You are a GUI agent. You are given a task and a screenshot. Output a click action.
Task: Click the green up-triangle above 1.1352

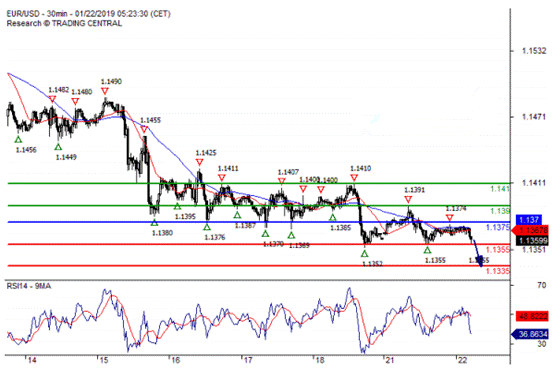[x=365, y=253]
